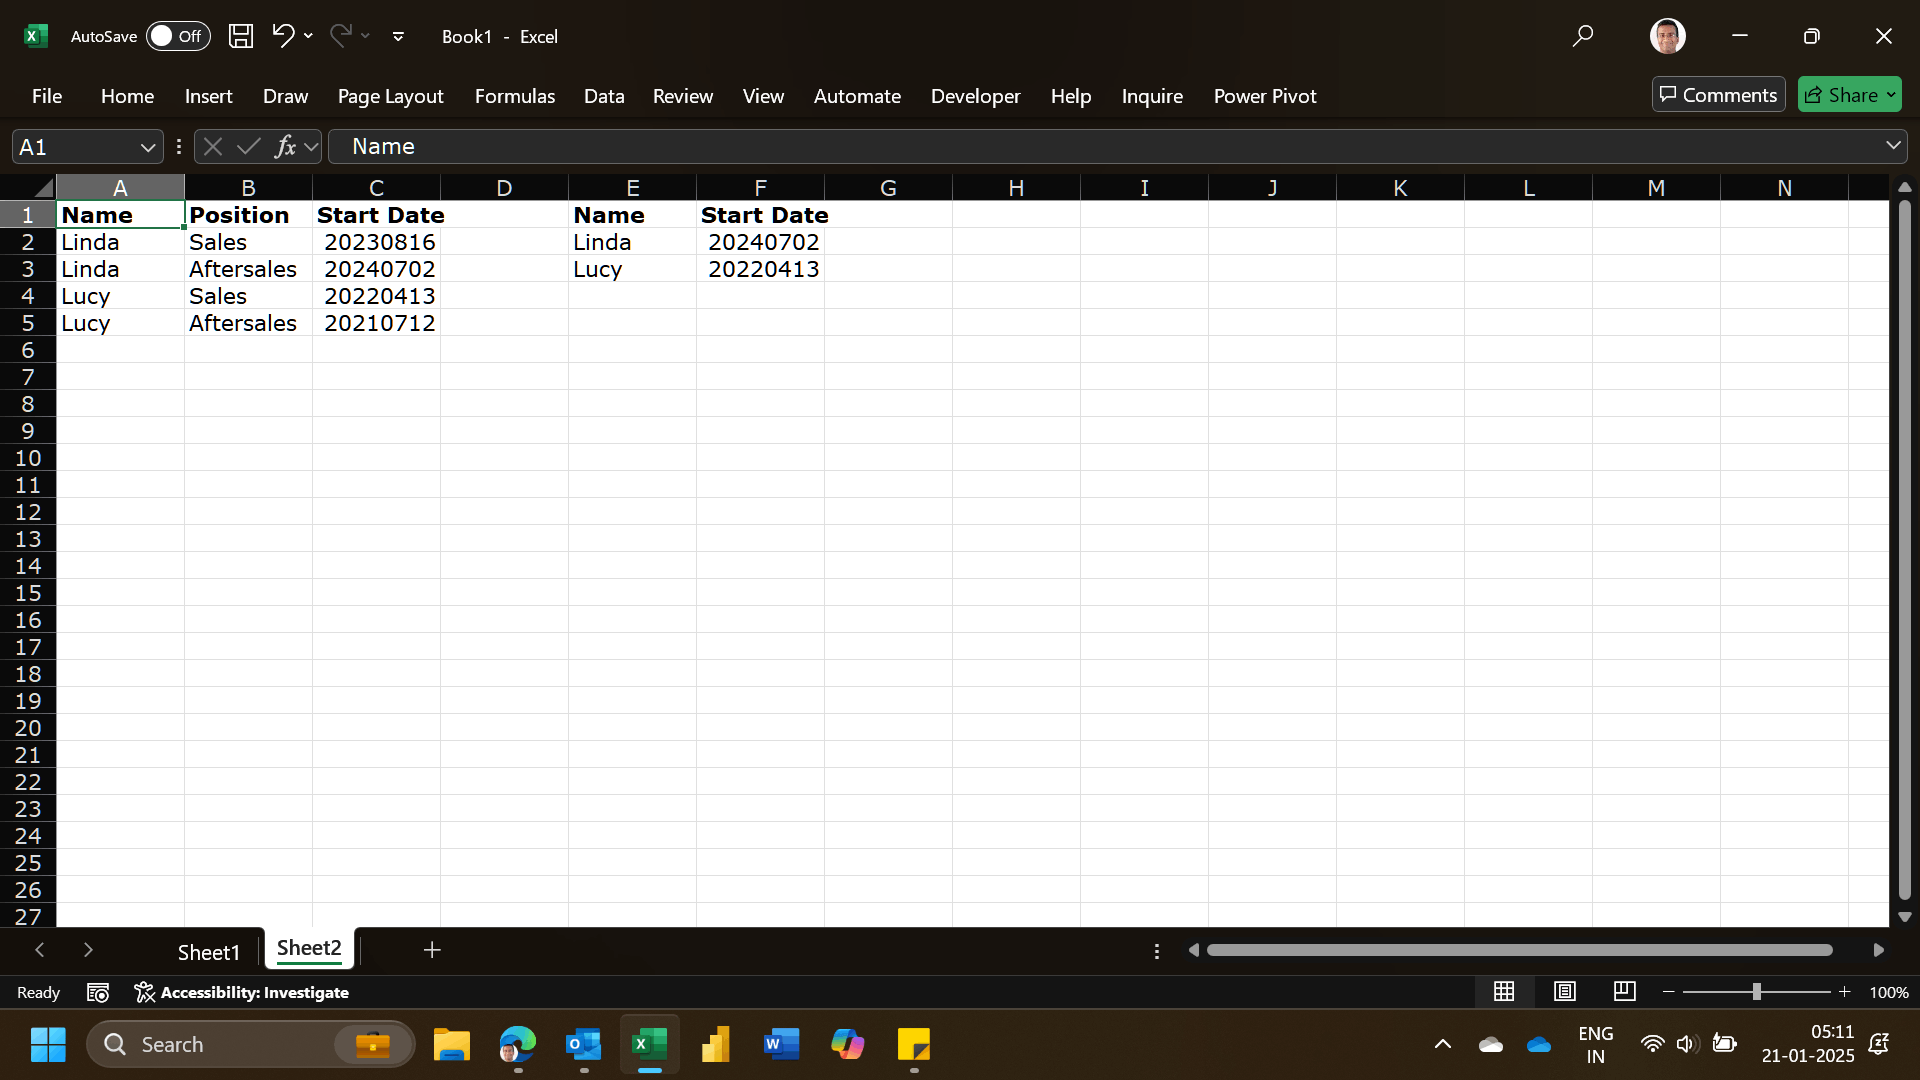
Task: Open the Search in the title bar
Action: pos(1583,35)
